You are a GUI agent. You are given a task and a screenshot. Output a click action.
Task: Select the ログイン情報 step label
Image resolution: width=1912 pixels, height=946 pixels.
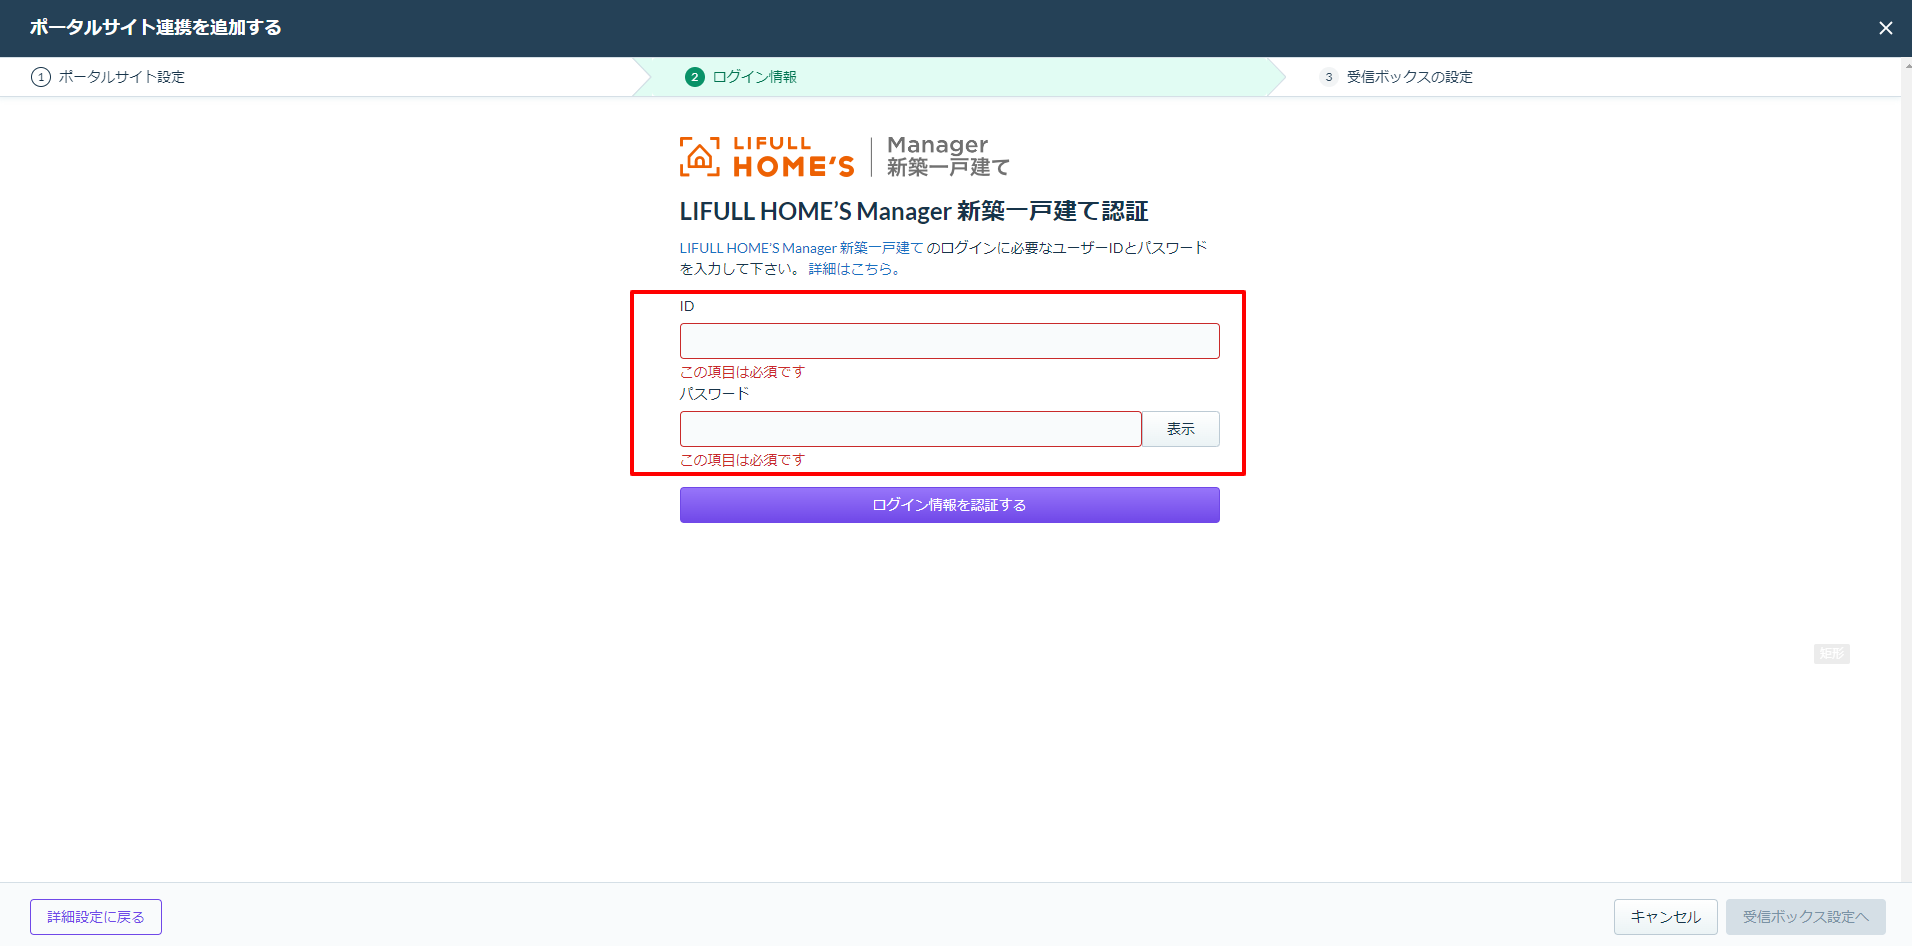pos(754,77)
